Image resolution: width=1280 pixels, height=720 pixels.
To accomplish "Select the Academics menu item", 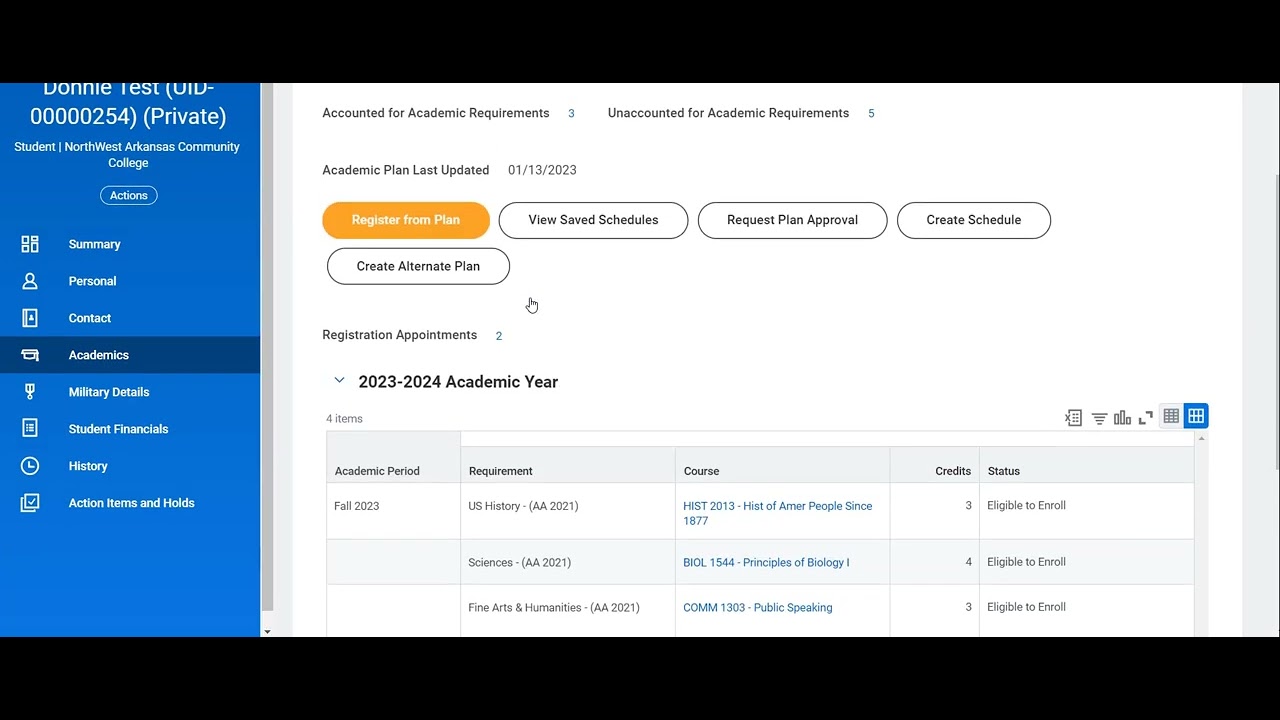I will [130, 355].
